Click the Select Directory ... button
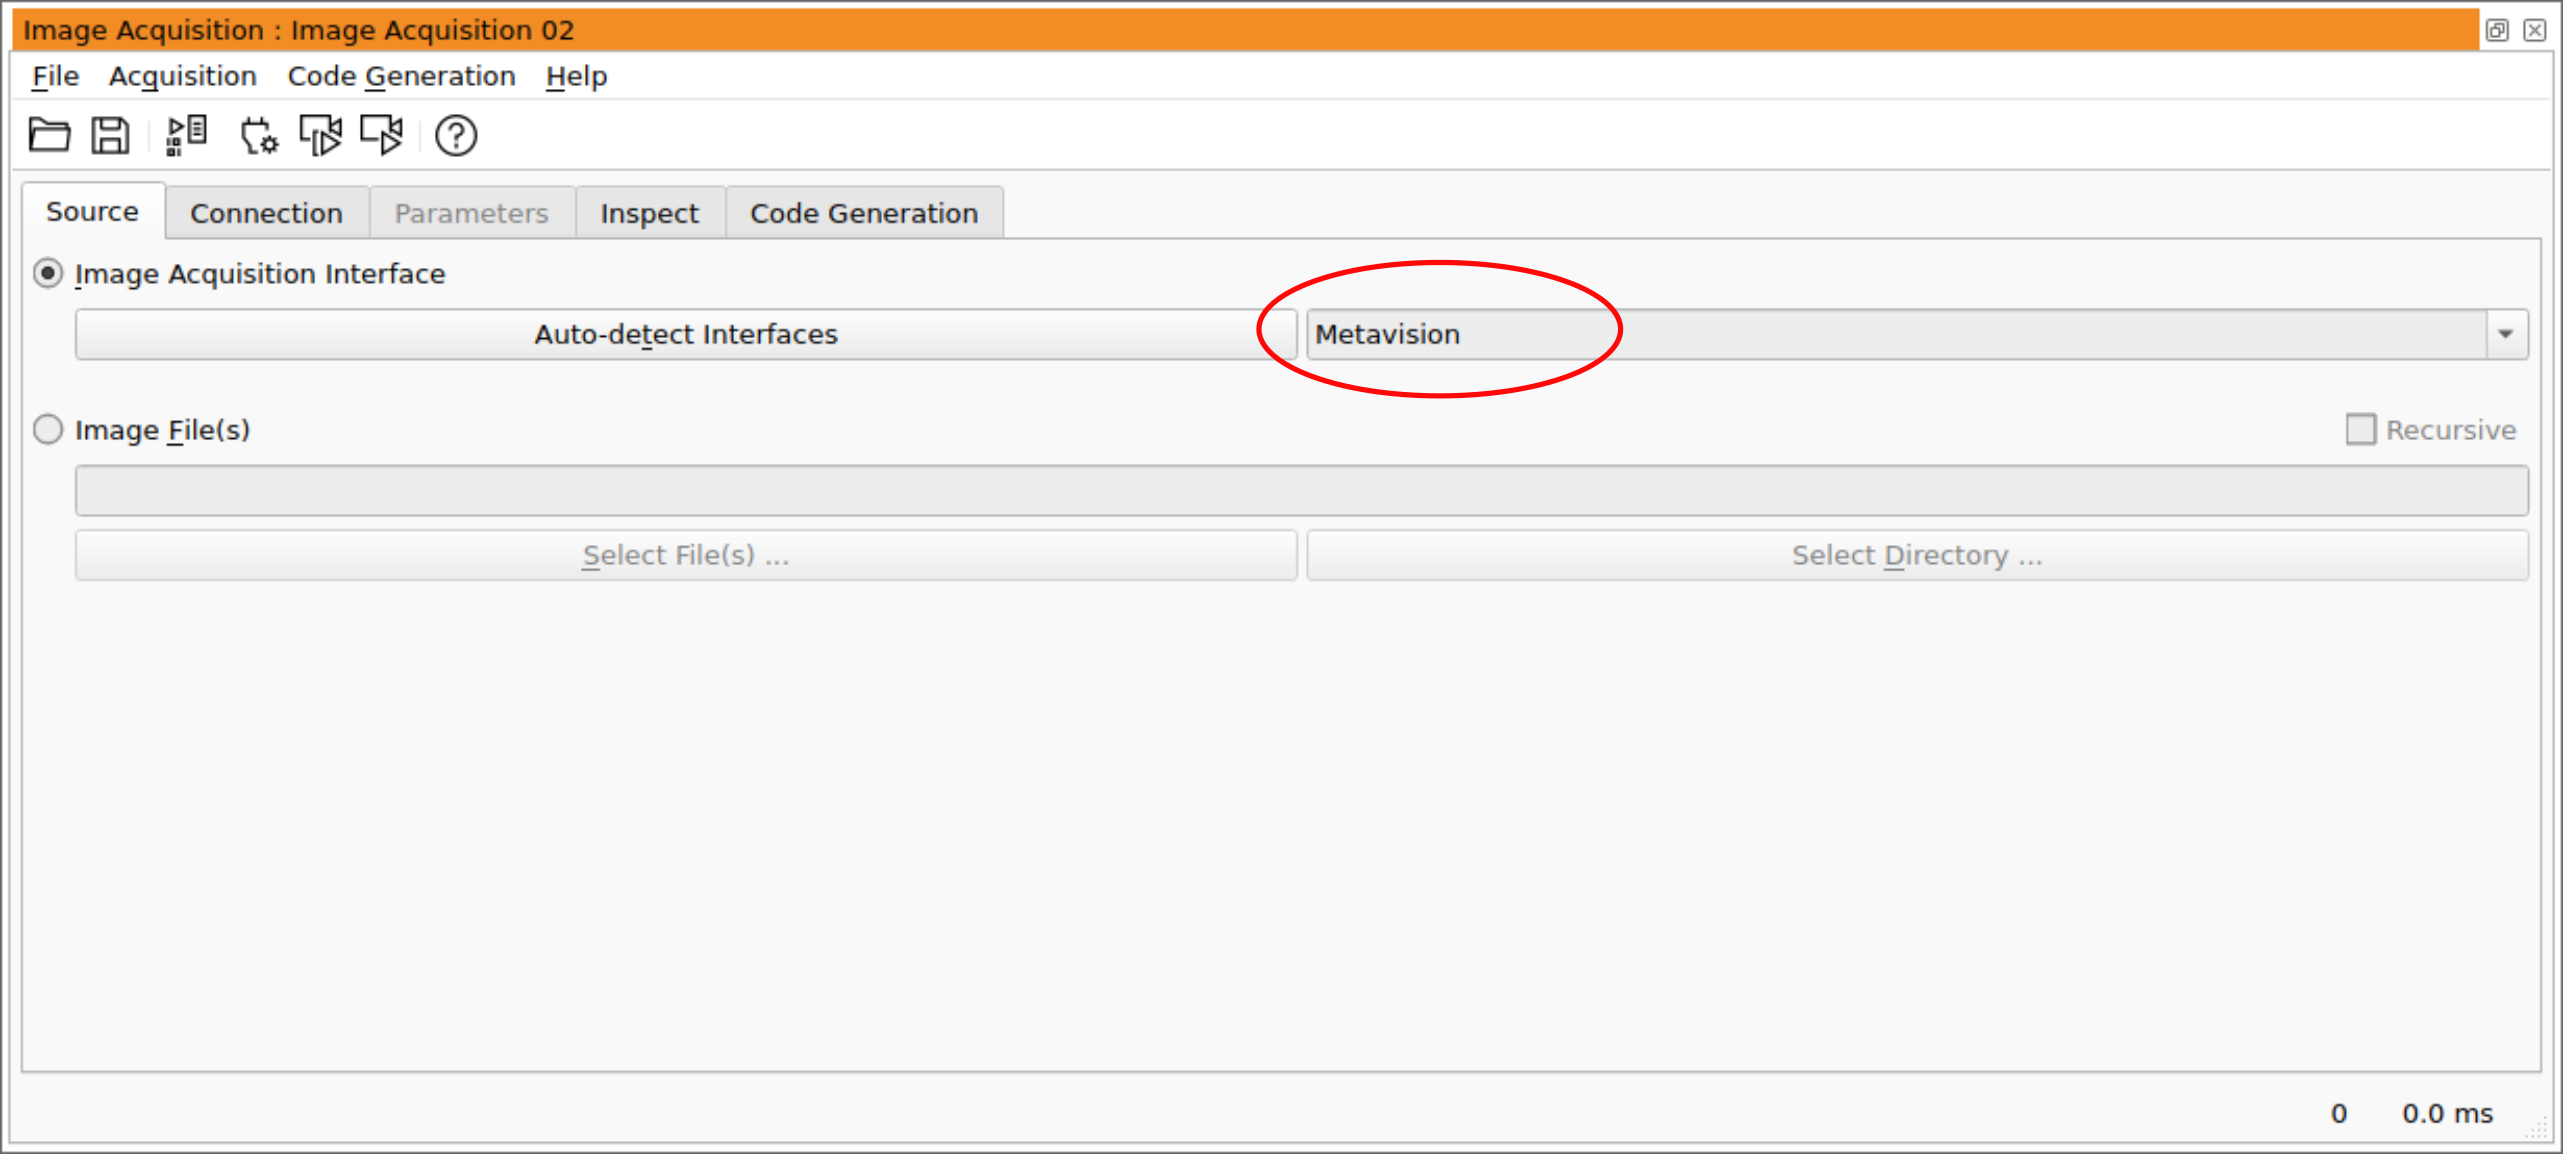 1917,555
